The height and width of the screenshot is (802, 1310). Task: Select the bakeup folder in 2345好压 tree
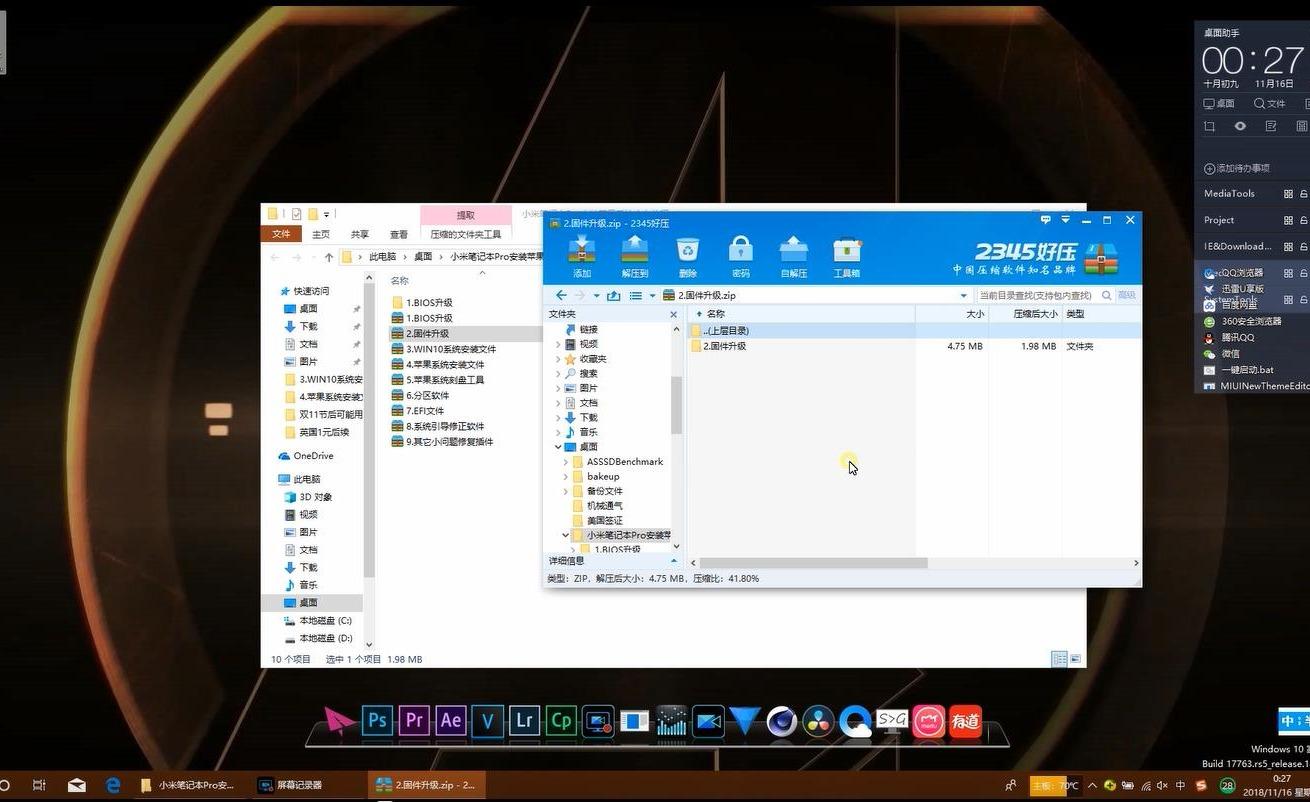(x=596, y=477)
